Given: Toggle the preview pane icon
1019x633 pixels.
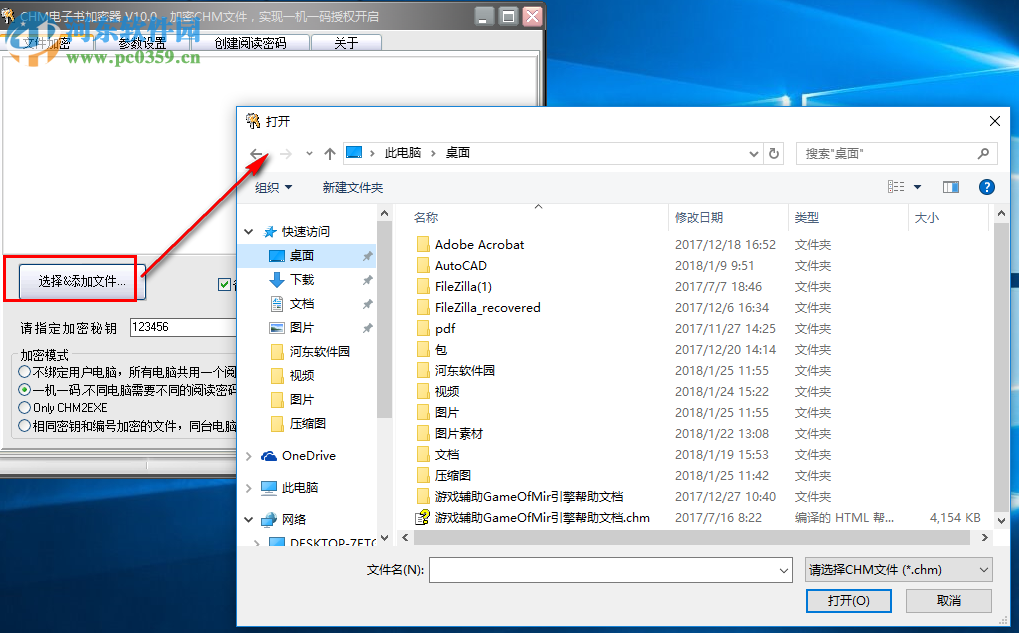Looking at the screenshot, I should tap(951, 187).
